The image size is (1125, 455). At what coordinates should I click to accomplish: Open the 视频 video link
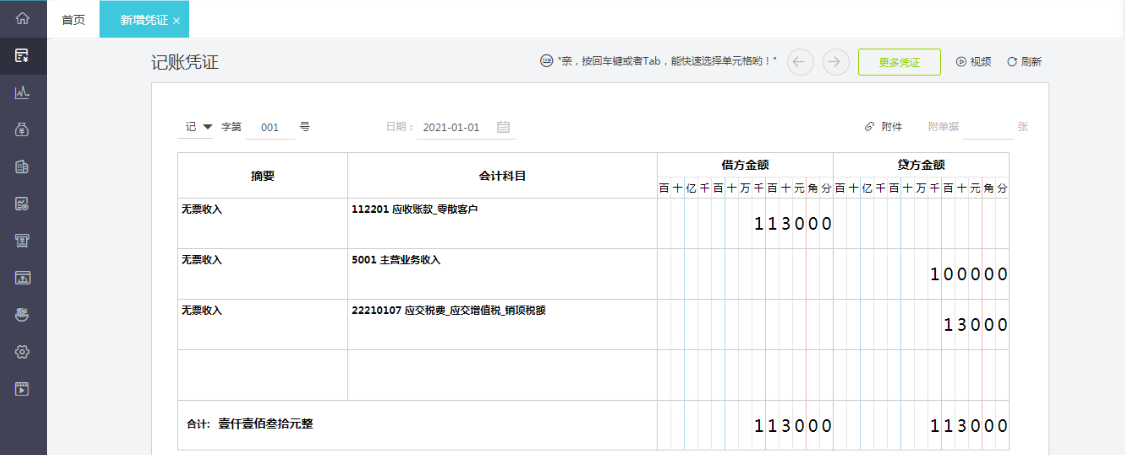(x=974, y=62)
